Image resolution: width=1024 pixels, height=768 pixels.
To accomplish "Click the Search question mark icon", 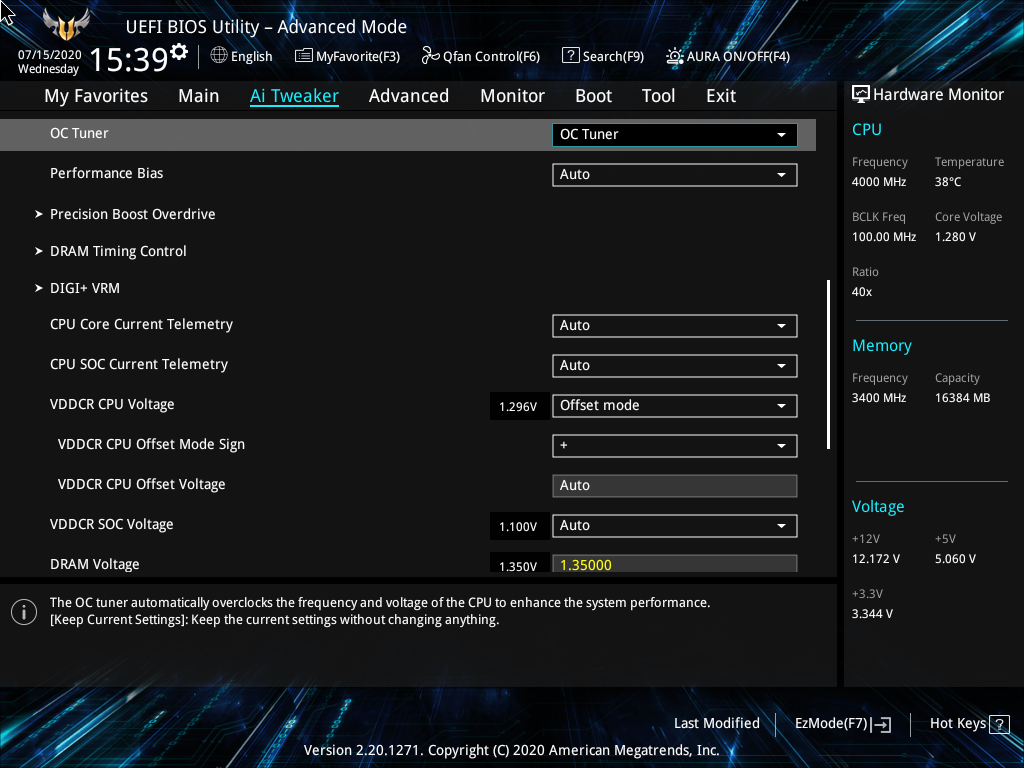I will pos(570,56).
